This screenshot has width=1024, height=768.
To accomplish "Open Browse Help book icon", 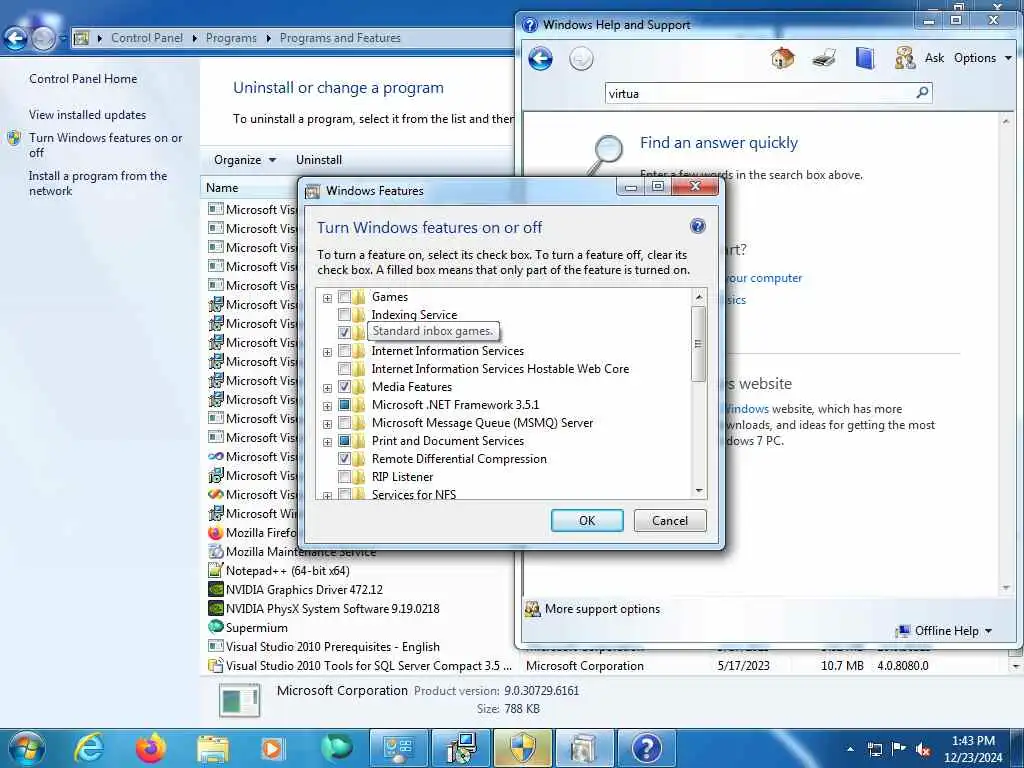I will tap(865, 58).
